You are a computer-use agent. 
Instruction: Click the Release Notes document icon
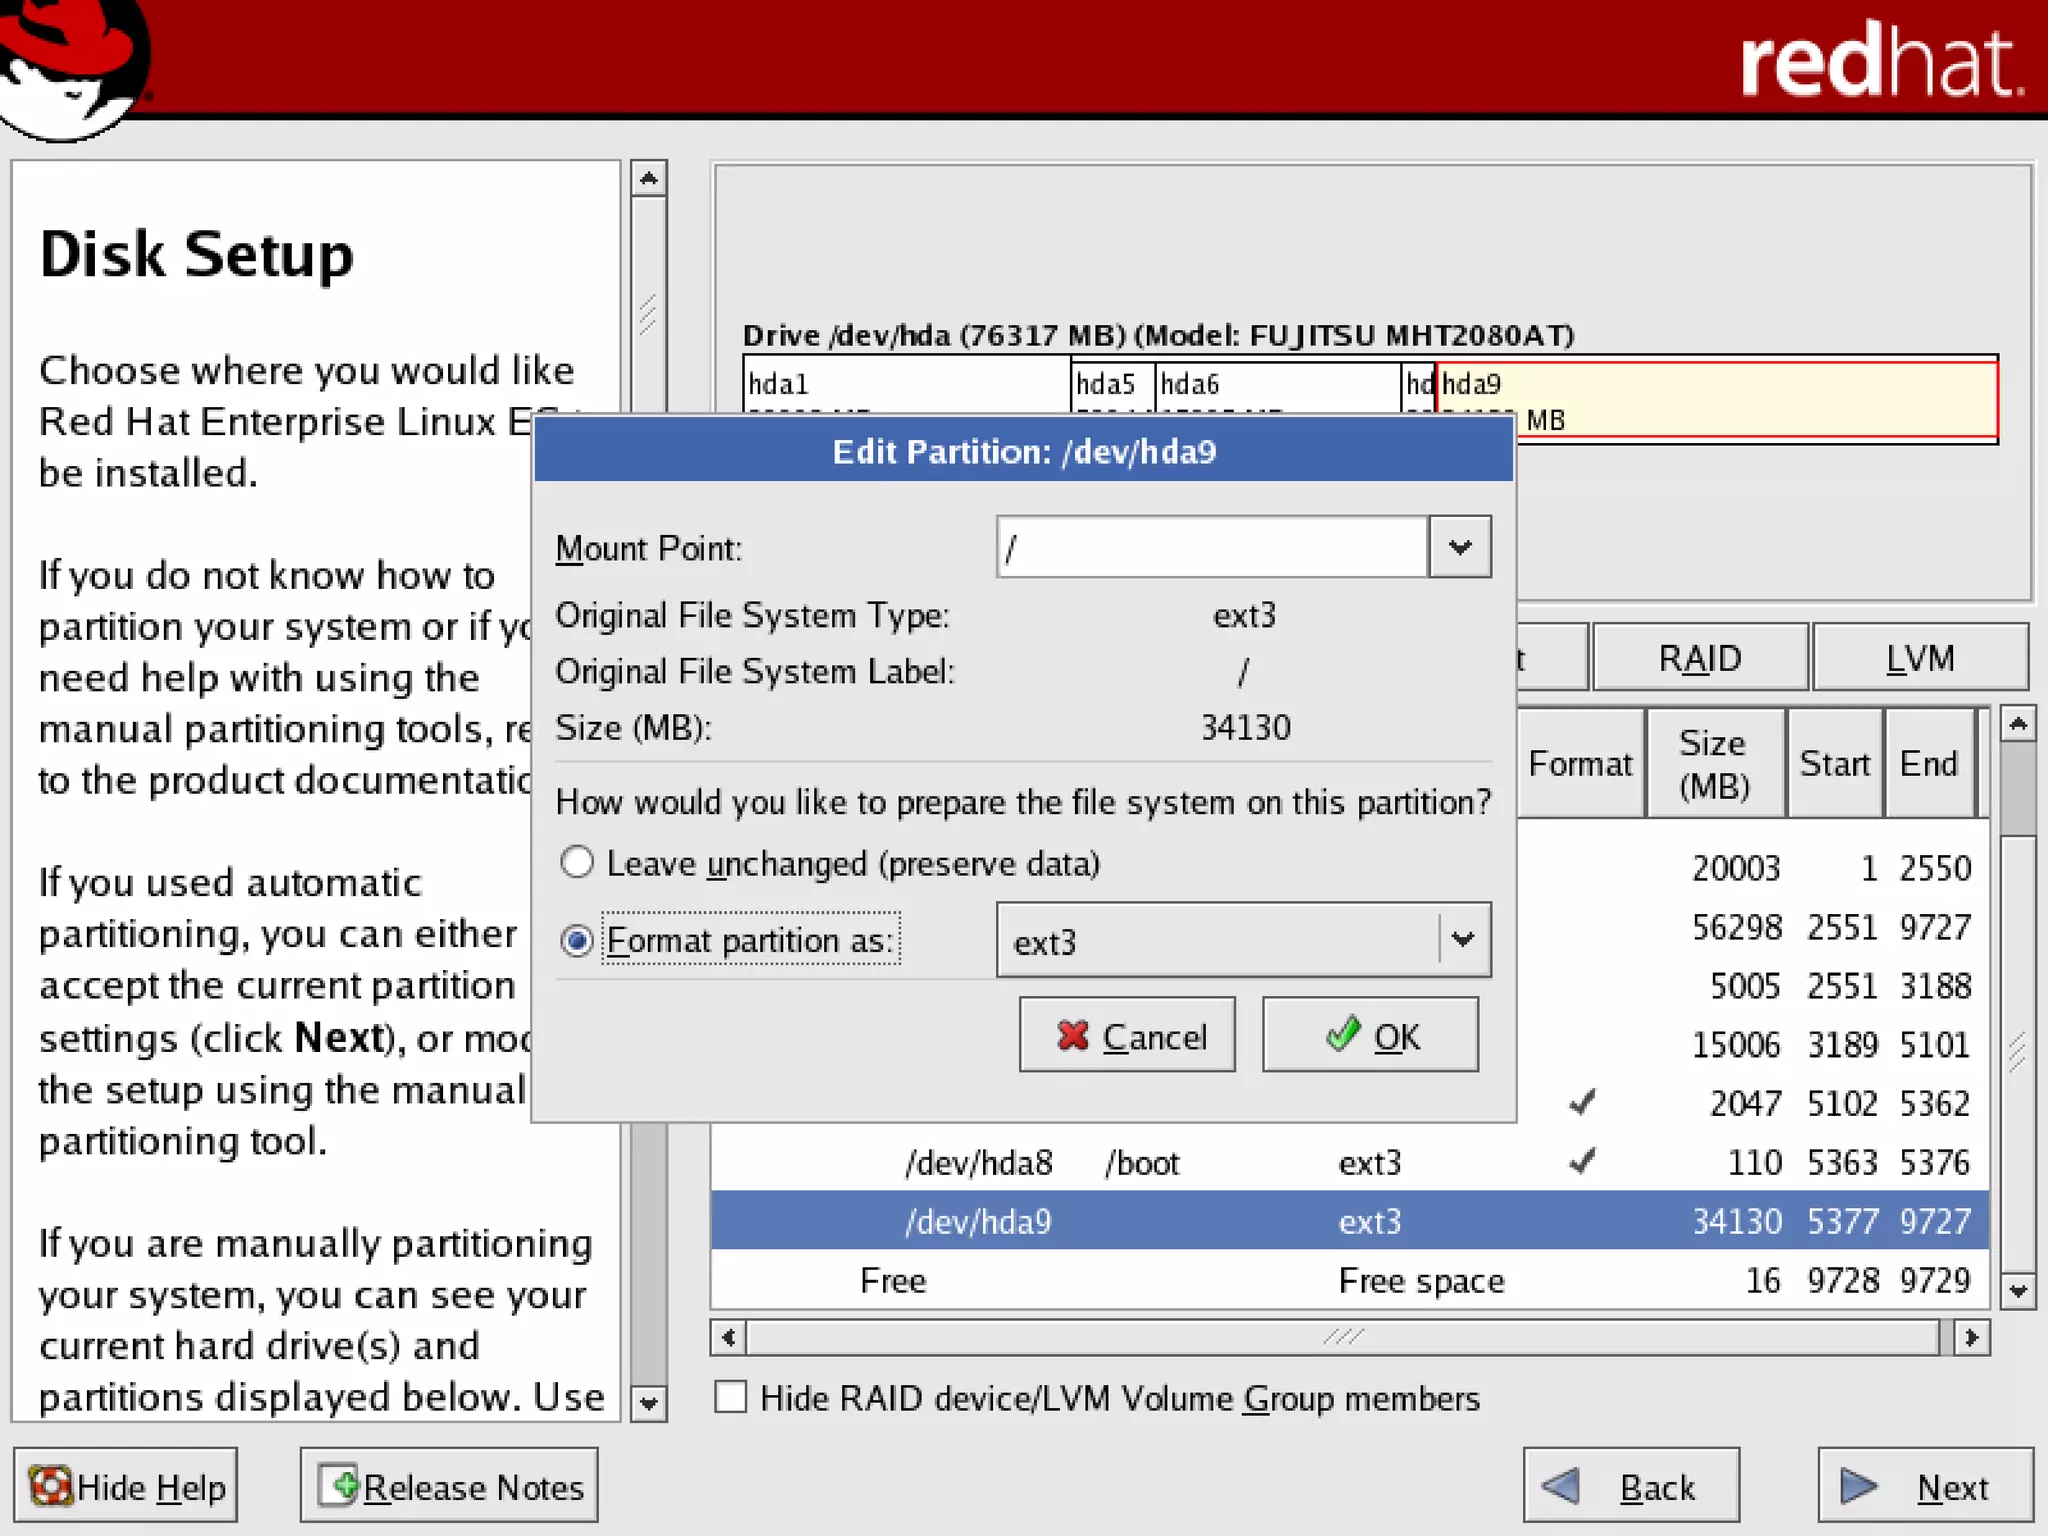(339, 1485)
